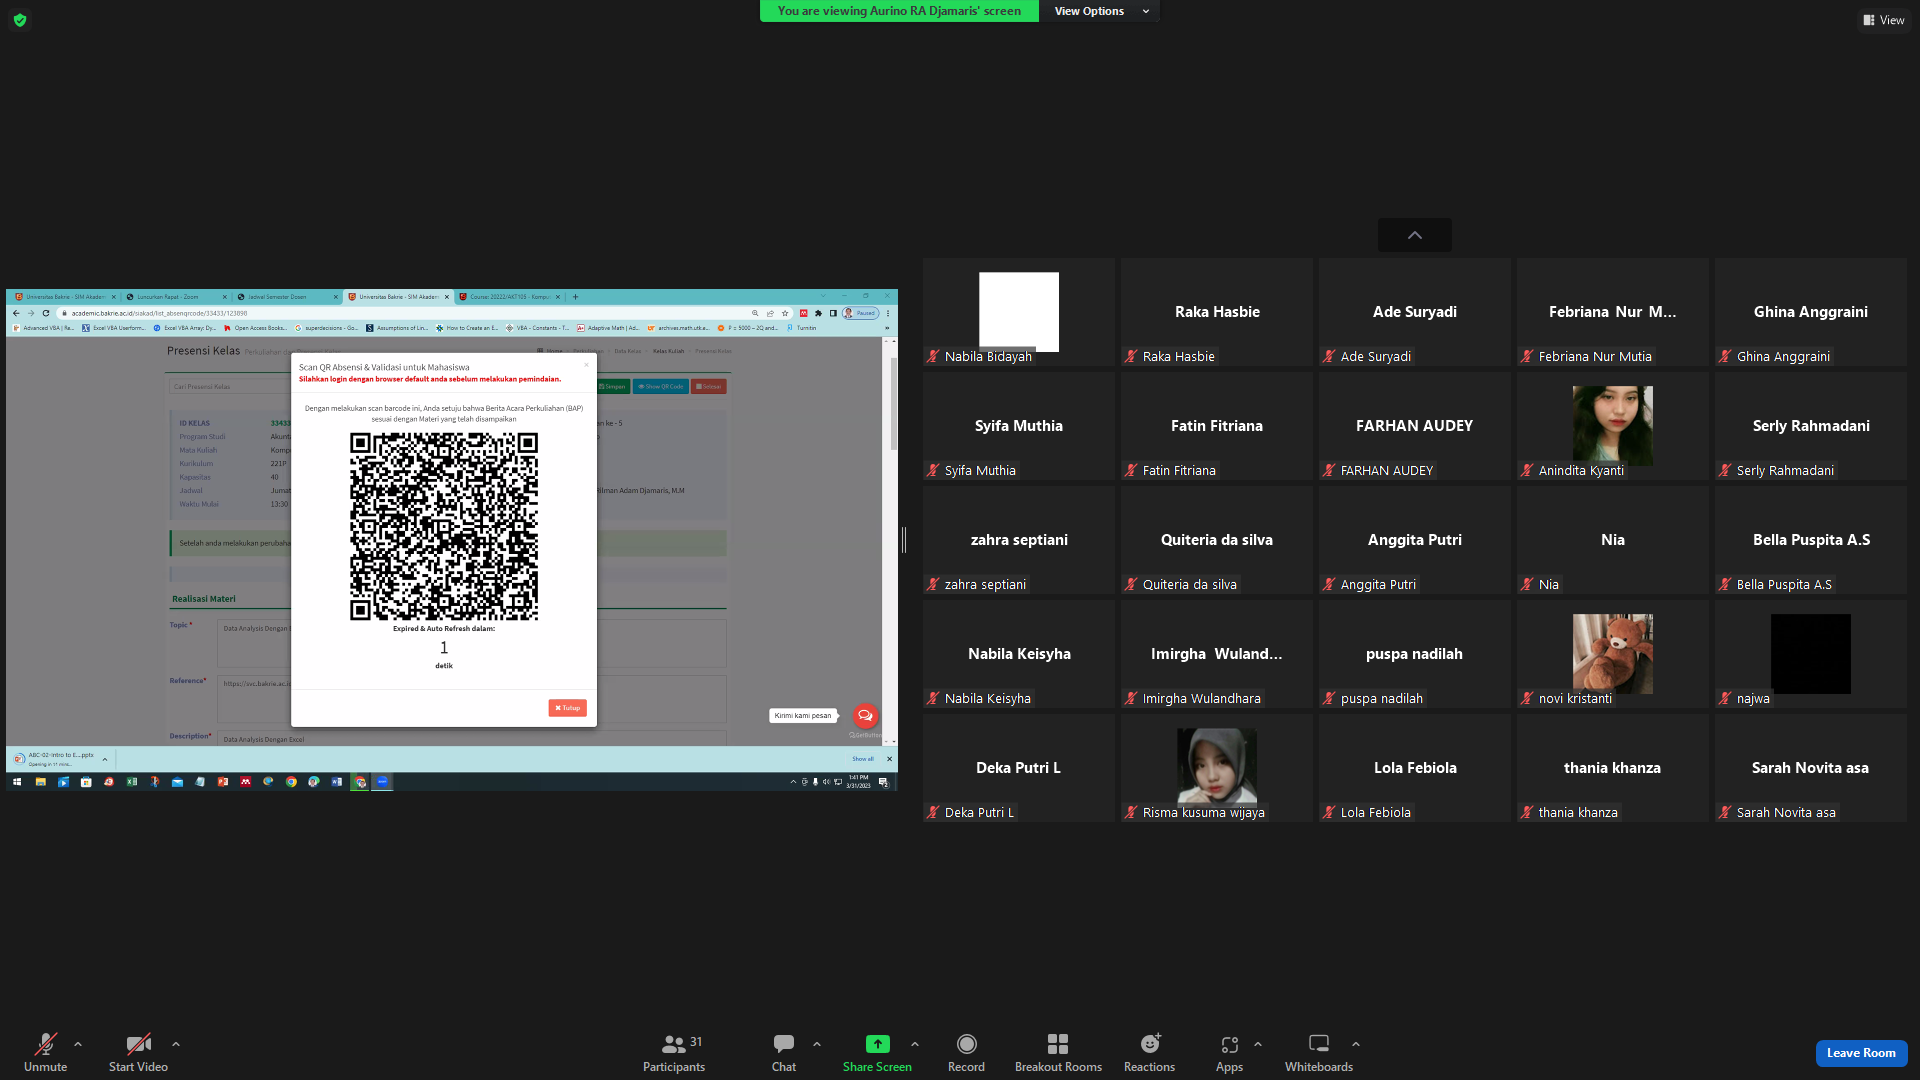The width and height of the screenshot is (1920, 1080).
Task: Open the Zoom Apps panel
Action: click(x=1229, y=1053)
